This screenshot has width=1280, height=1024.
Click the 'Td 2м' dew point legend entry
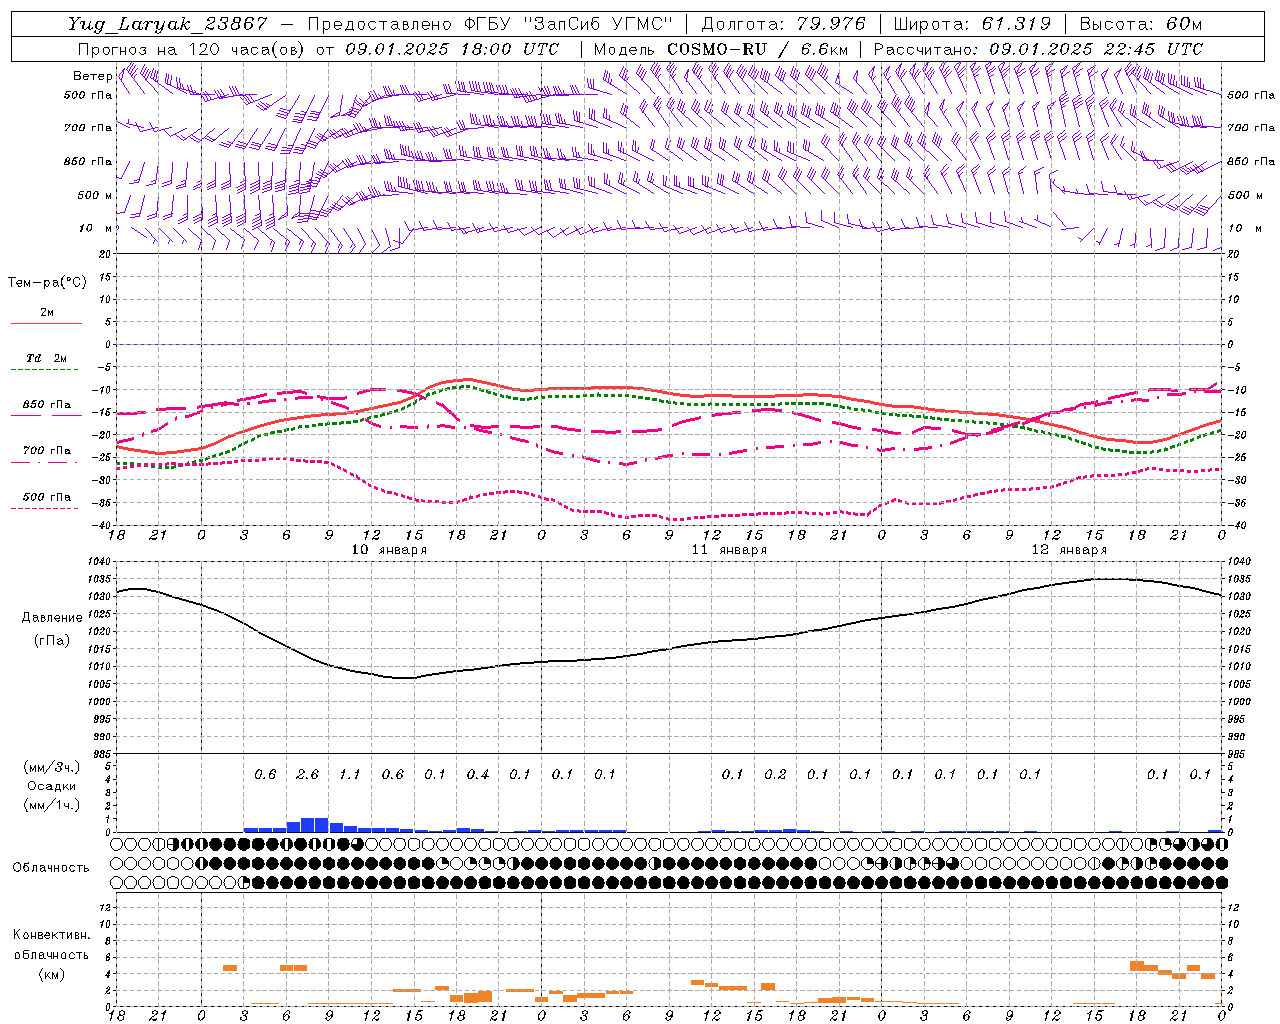(x=47, y=358)
